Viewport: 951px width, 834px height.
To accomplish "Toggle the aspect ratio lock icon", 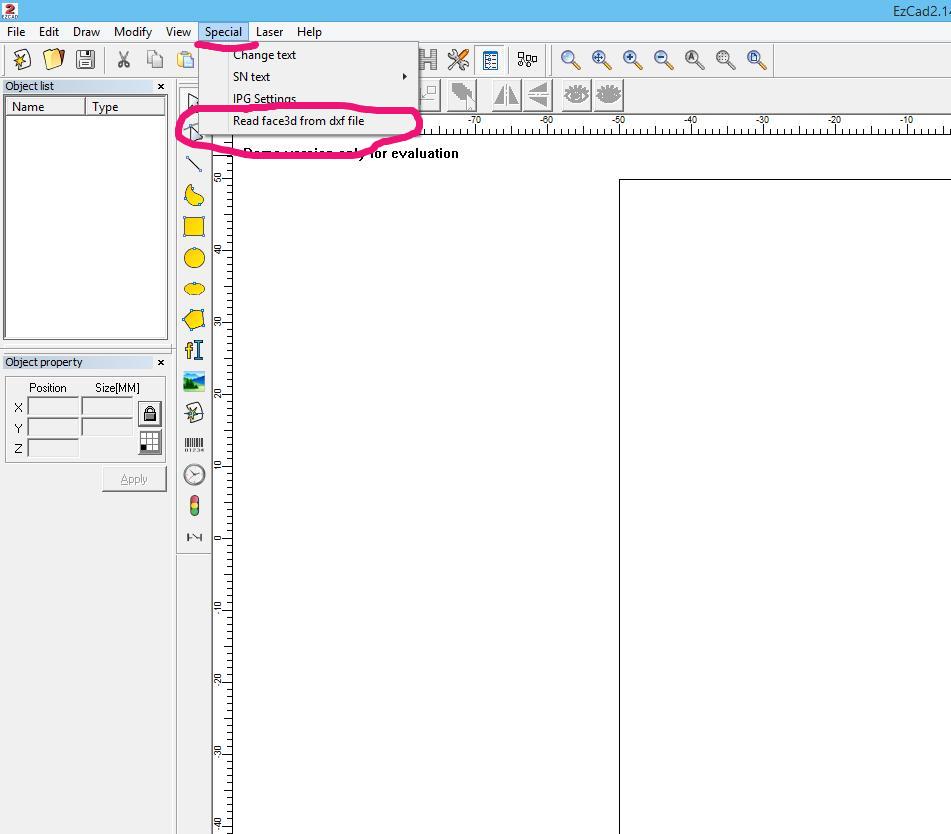I will [x=150, y=413].
